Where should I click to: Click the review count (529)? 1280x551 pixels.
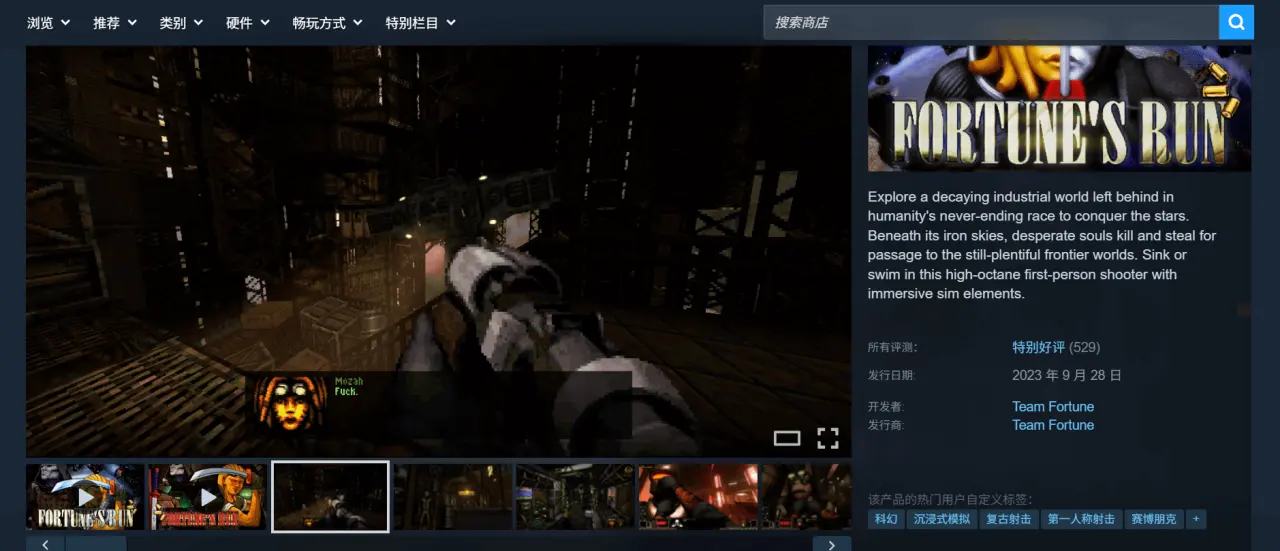click(x=1085, y=347)
